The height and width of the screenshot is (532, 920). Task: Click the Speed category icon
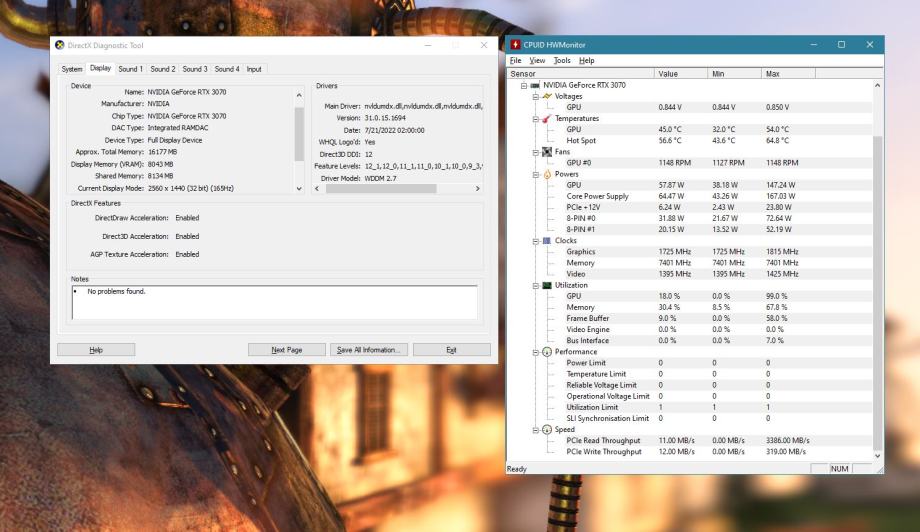pyautogui.click(x=547, y=429)
